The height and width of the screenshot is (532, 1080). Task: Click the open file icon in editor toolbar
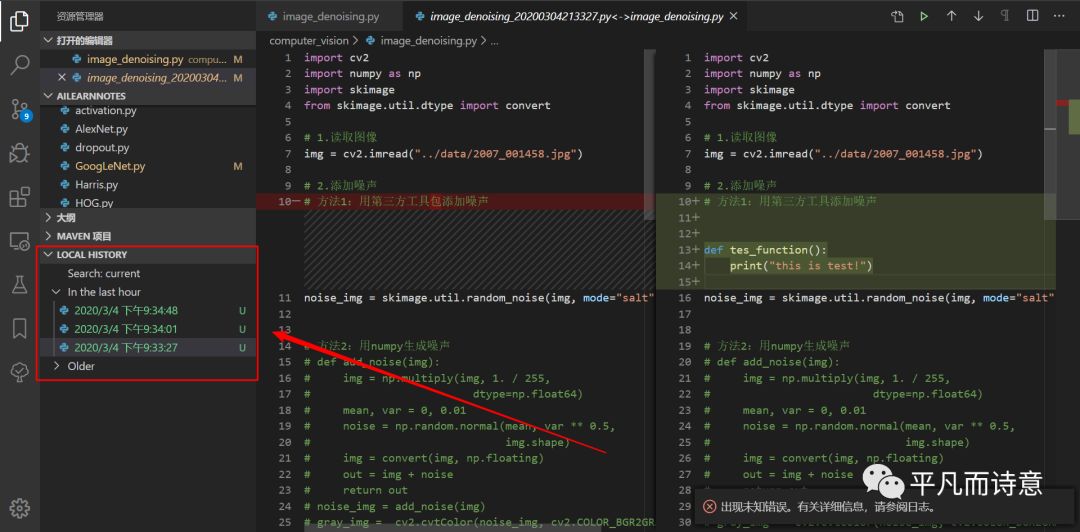pyautogui.click(x=897, y=16)
